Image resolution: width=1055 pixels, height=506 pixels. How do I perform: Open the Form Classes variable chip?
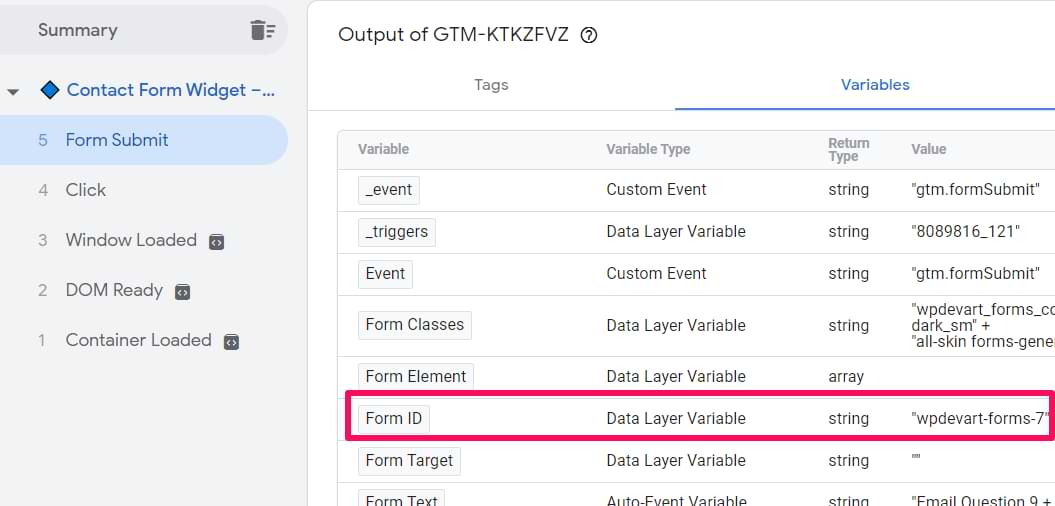414,324
